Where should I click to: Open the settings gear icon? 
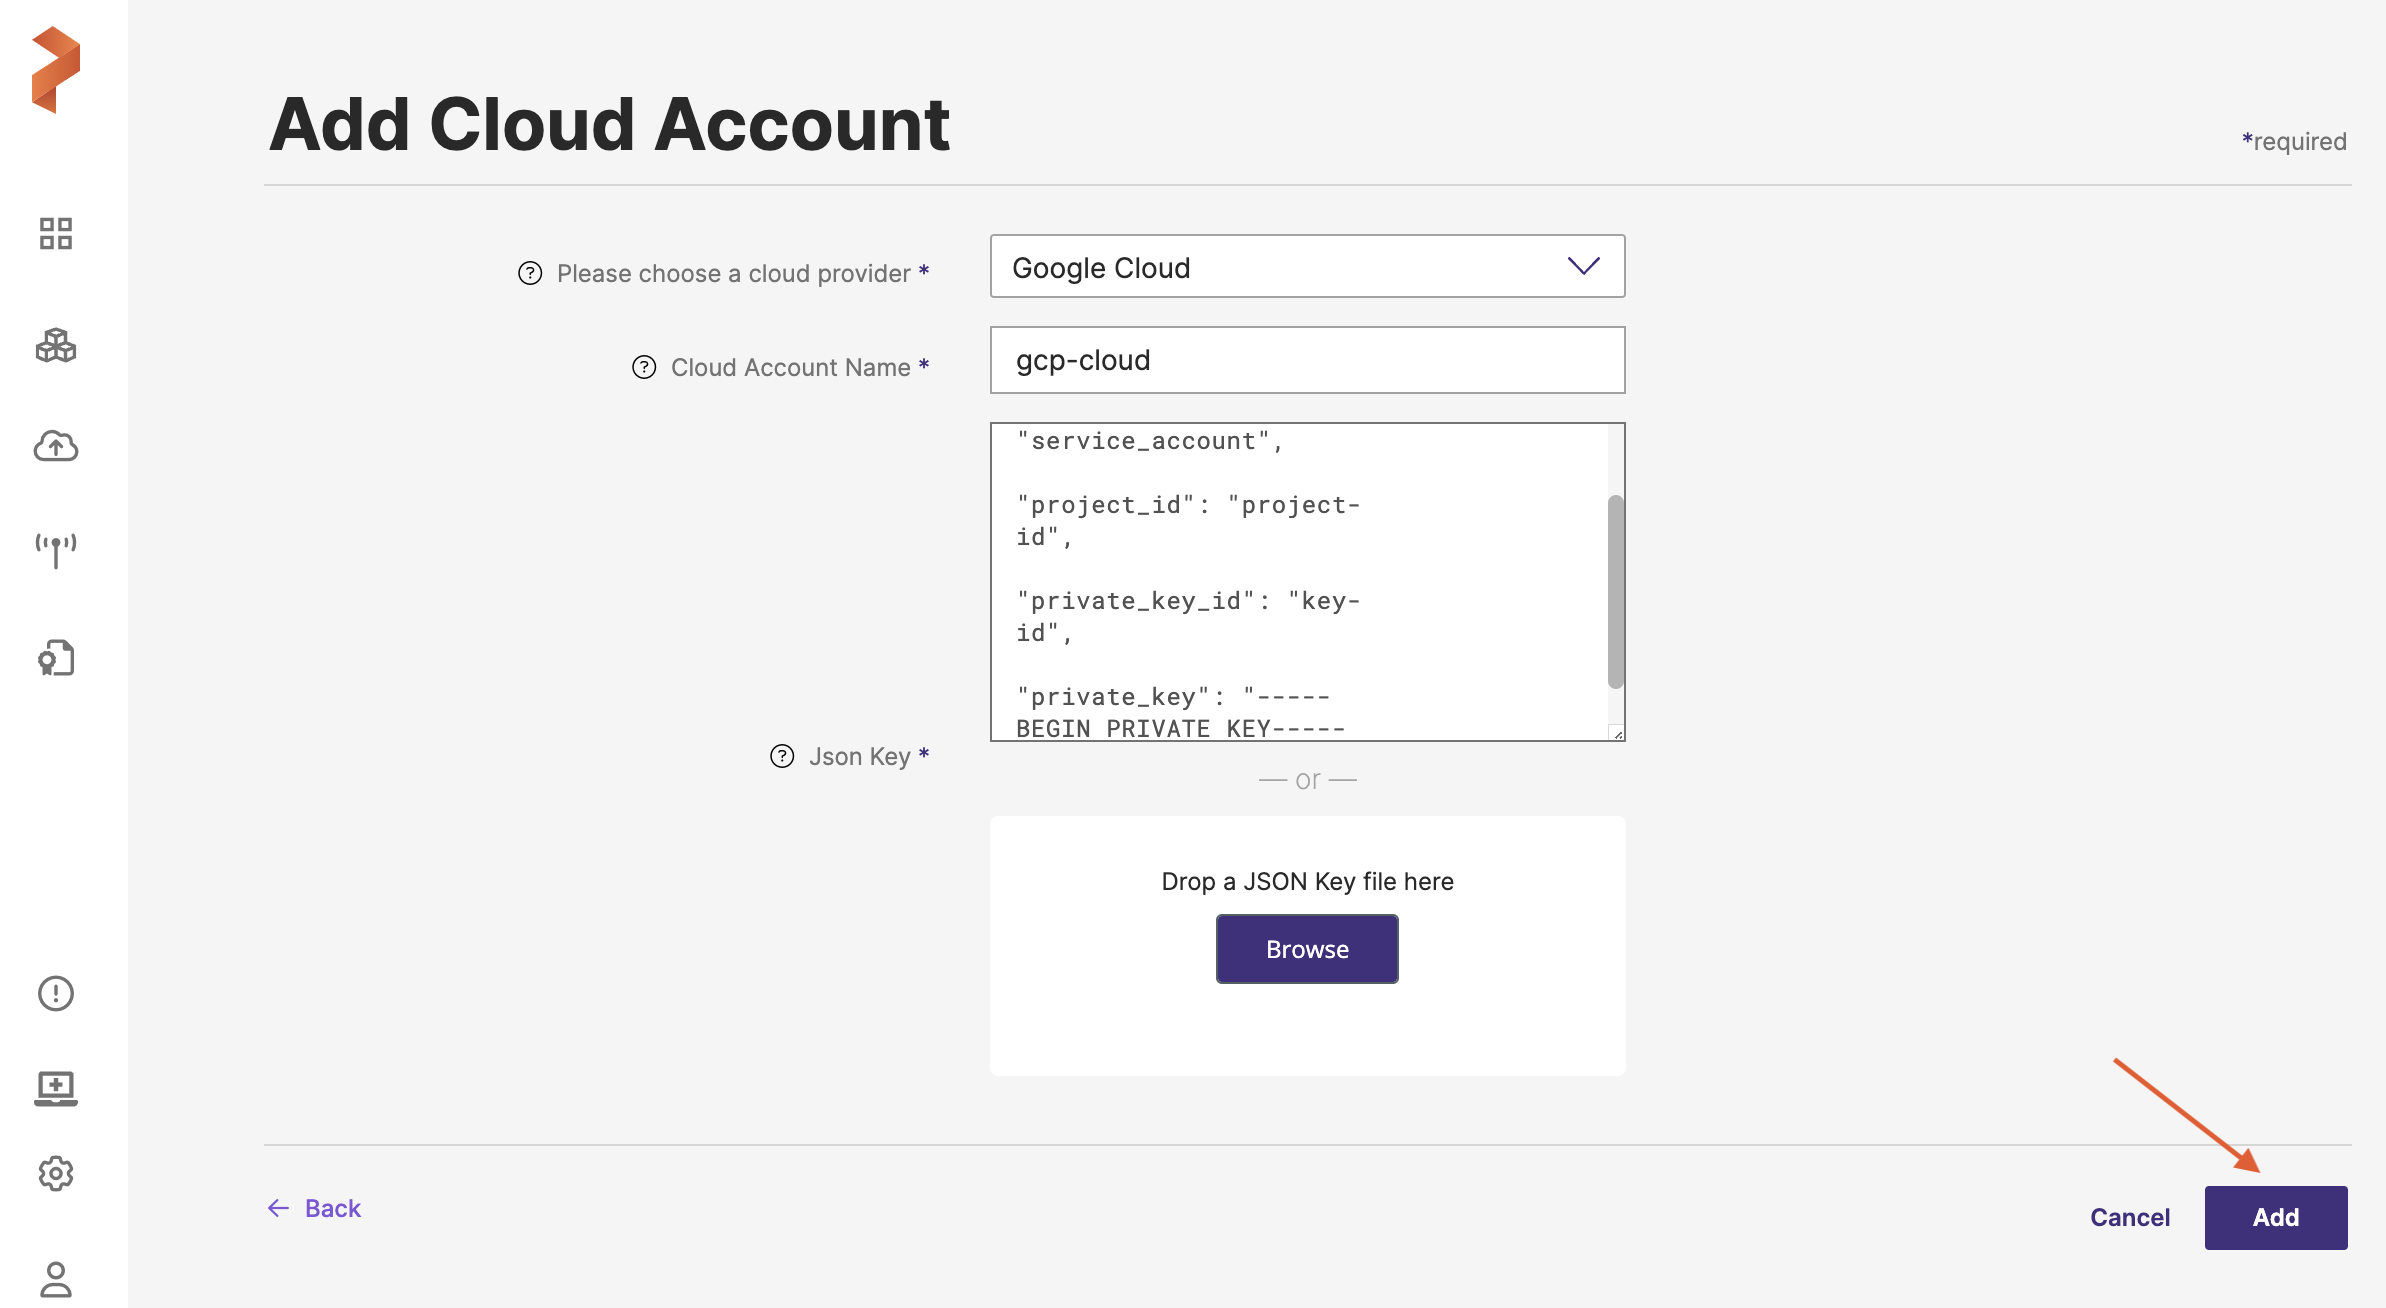(56, 1173)
